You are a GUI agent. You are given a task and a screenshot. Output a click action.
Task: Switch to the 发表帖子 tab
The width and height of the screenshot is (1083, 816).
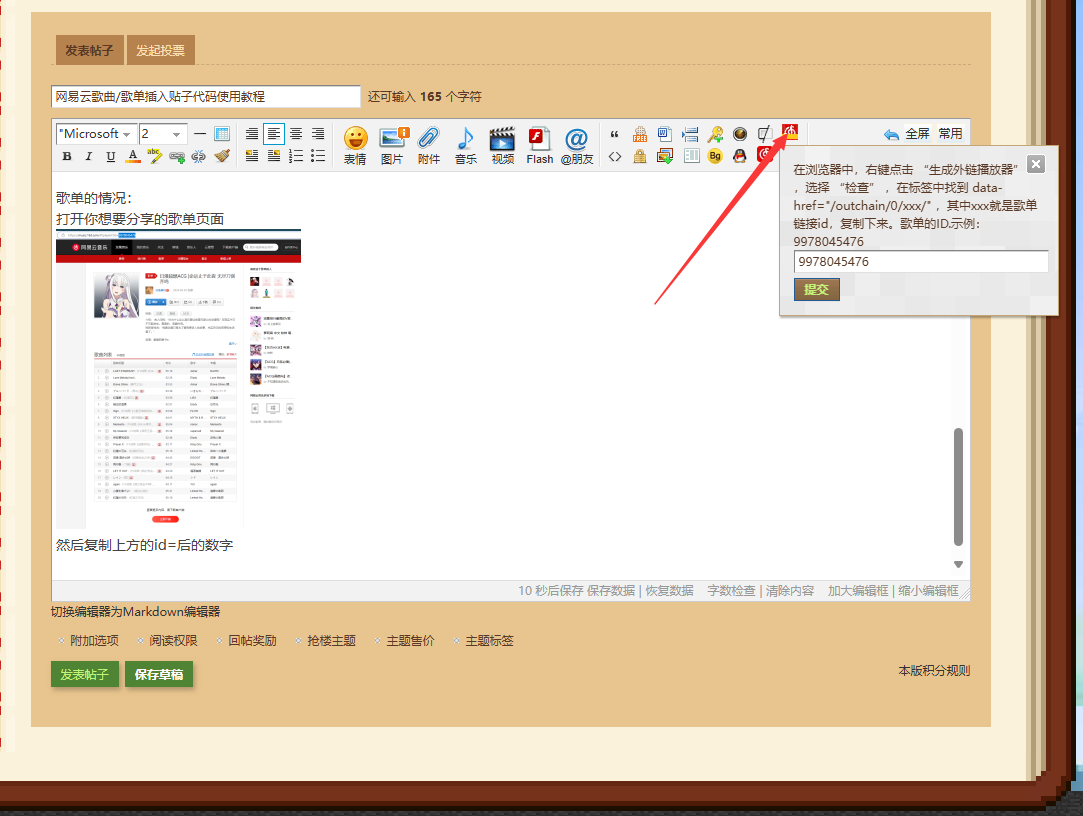(89, 50)
